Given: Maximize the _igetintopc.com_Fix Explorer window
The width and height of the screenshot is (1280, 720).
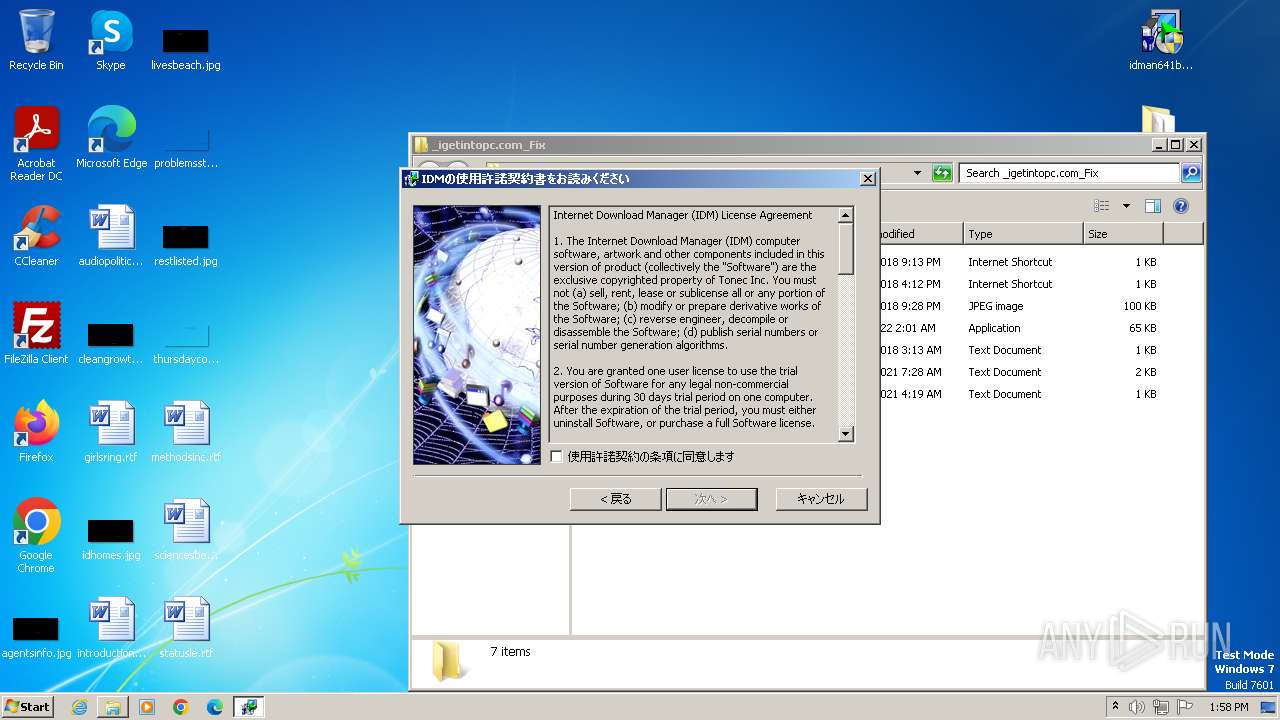Looking at the screenshot, I should pyautogui.click(x=1176, y=144).
